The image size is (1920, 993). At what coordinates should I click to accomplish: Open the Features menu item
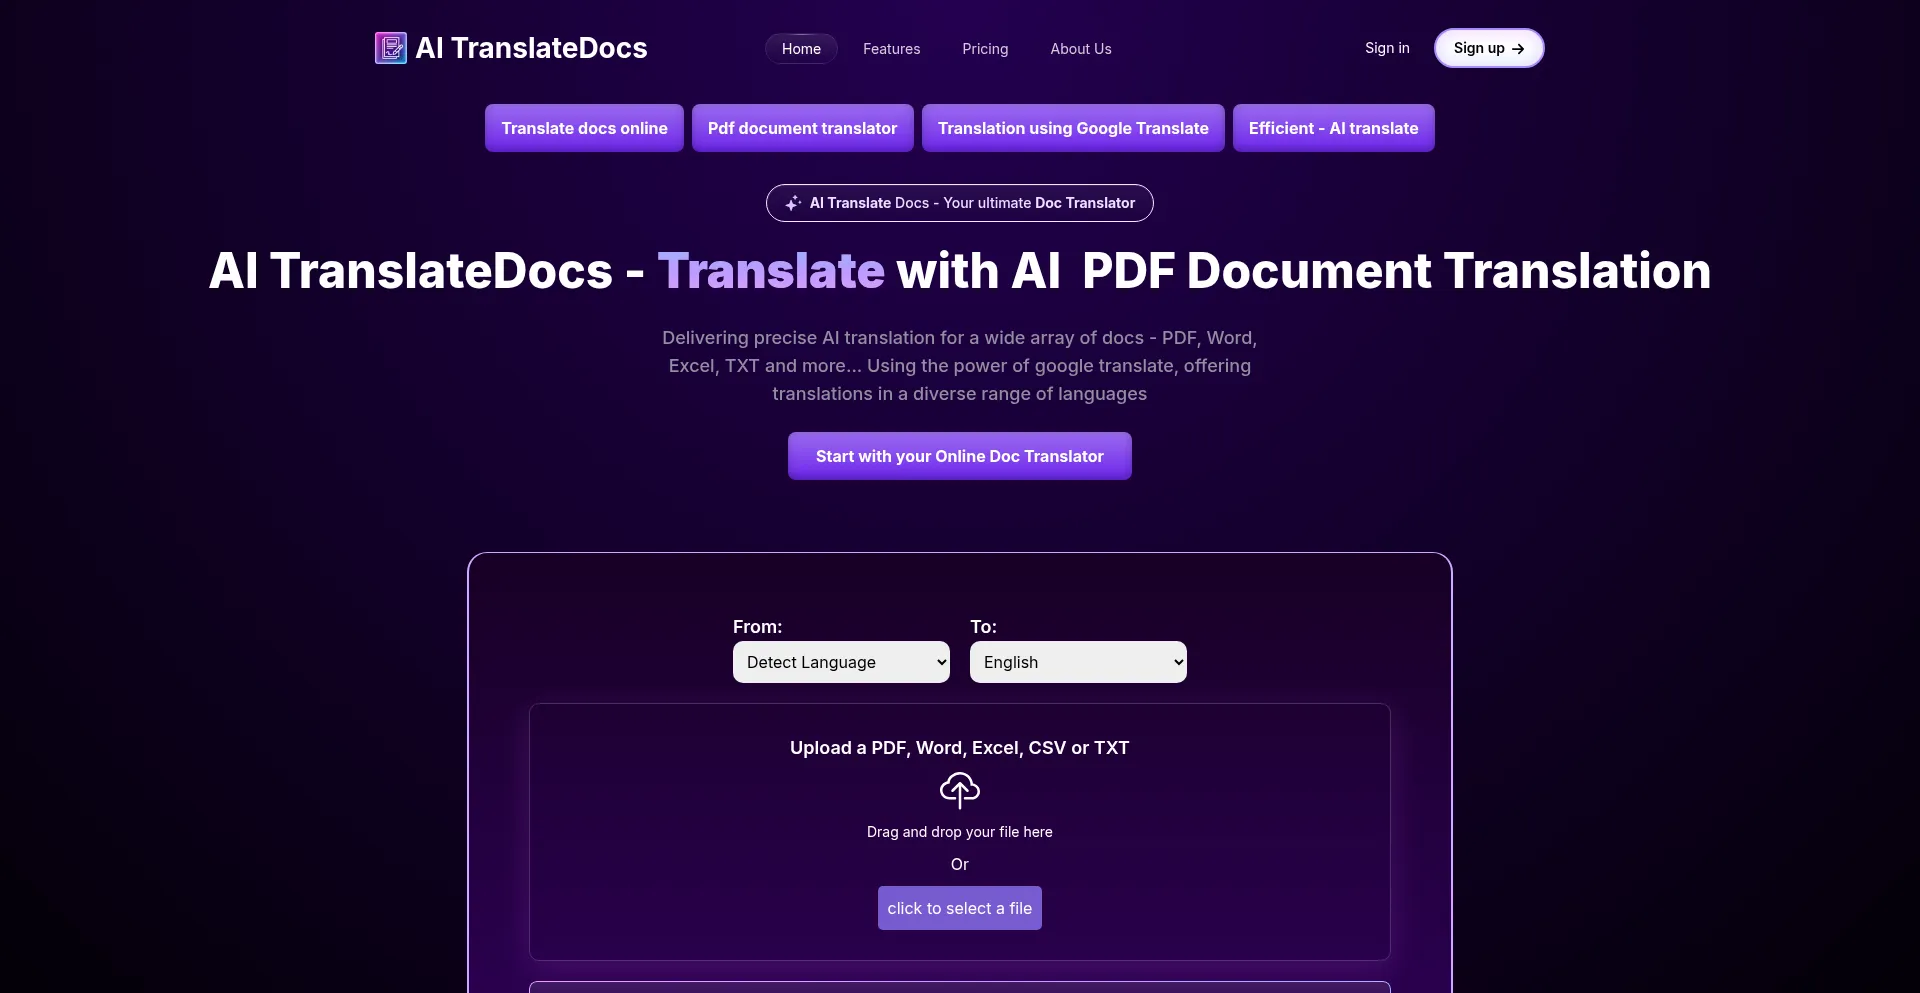pos(891,49)
